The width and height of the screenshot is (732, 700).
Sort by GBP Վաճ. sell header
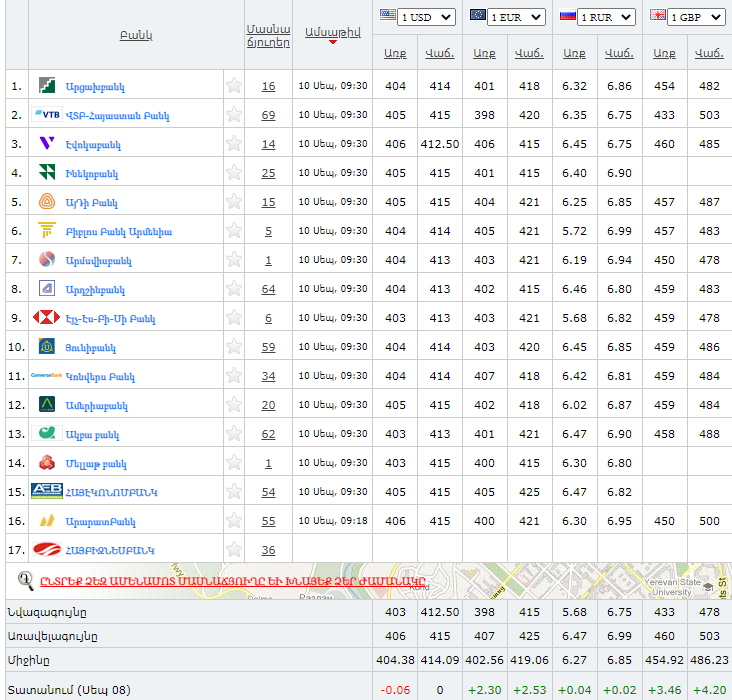709,53
